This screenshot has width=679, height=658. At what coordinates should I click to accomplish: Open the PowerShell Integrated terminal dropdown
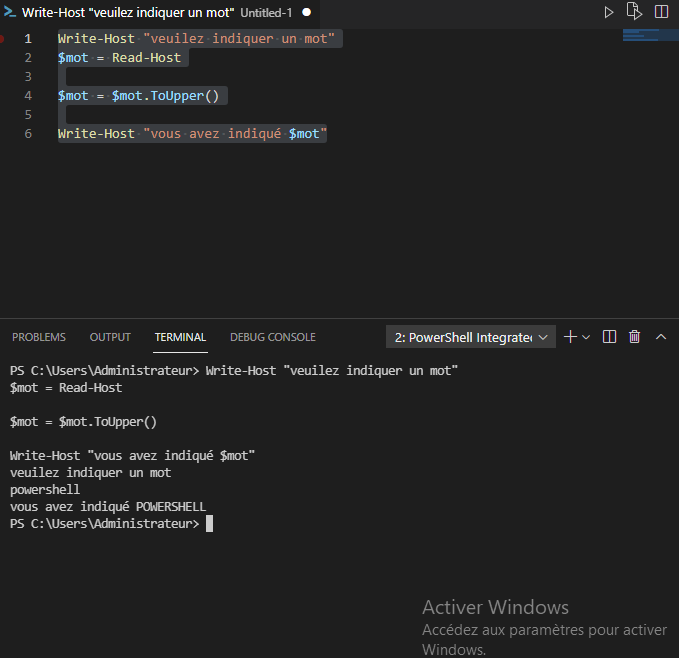[x=471, y=337]
